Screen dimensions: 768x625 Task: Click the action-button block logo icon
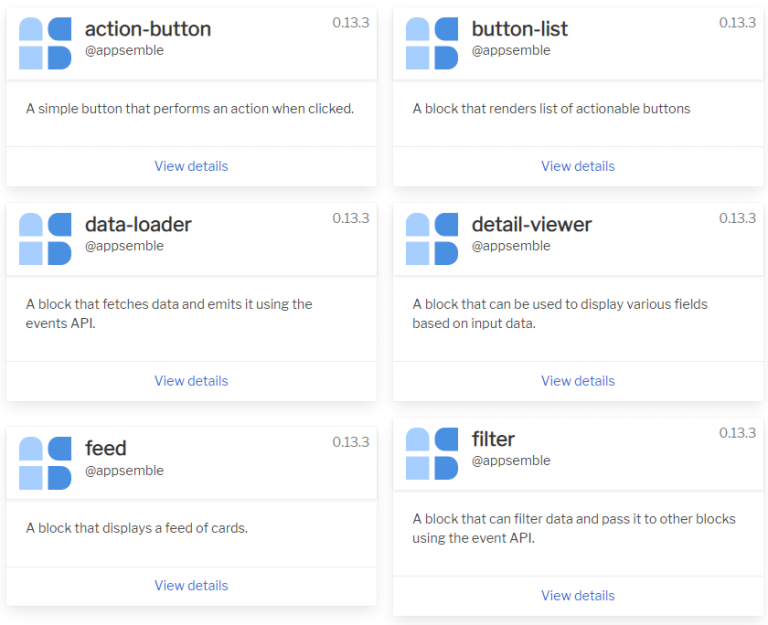[x=45, y=43]
